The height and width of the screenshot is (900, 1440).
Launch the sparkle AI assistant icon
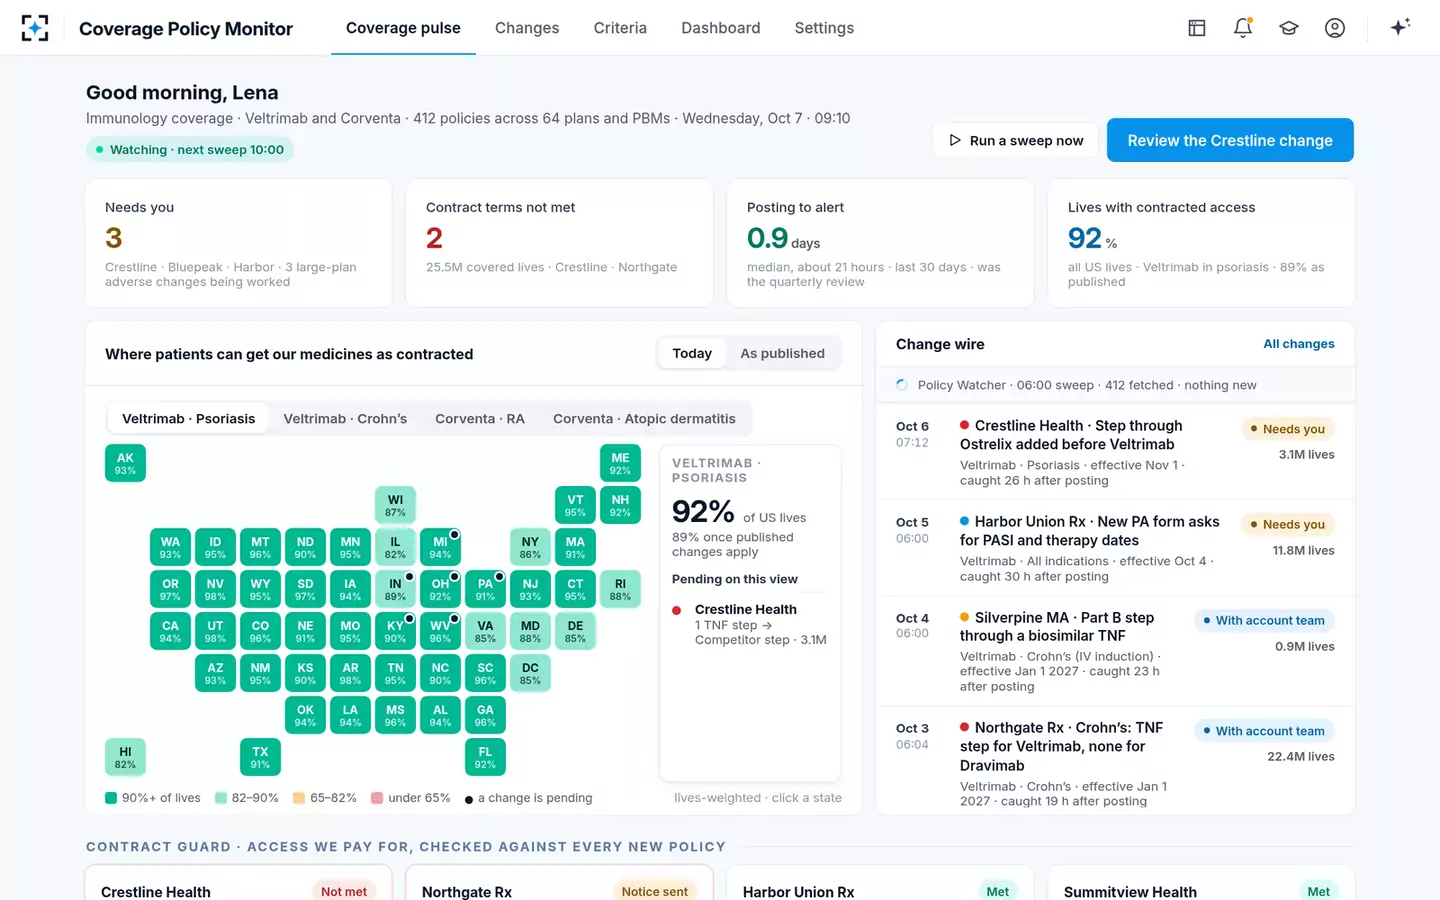1400,27
